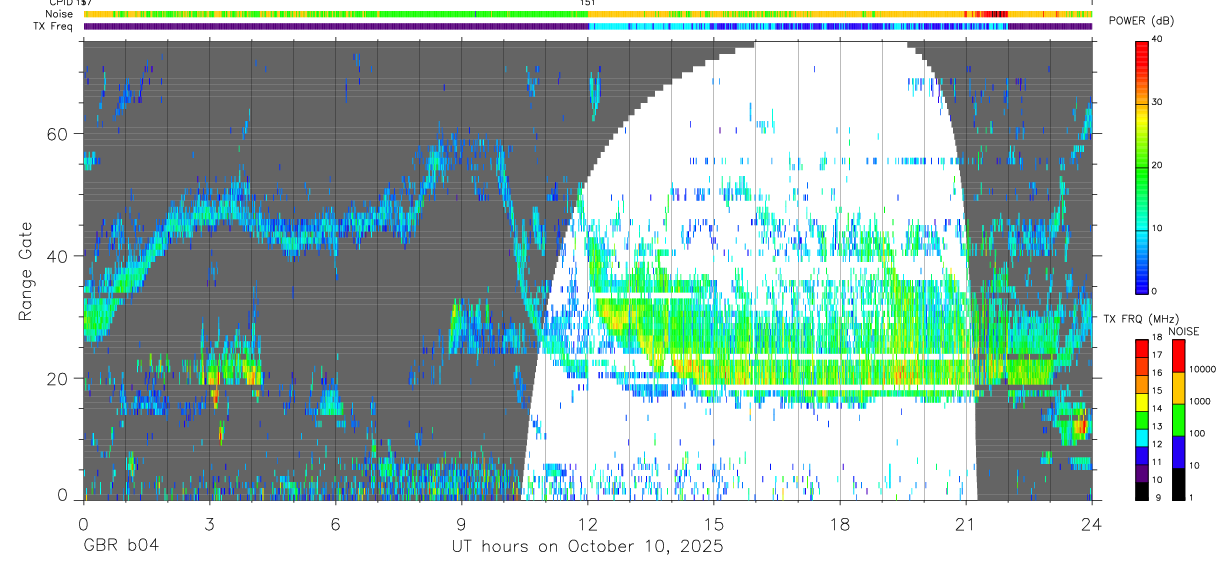Click the '17' label in the TX FRQ legend
1228x567 pixels.
pyautogui.click(x=1158, y=355)
